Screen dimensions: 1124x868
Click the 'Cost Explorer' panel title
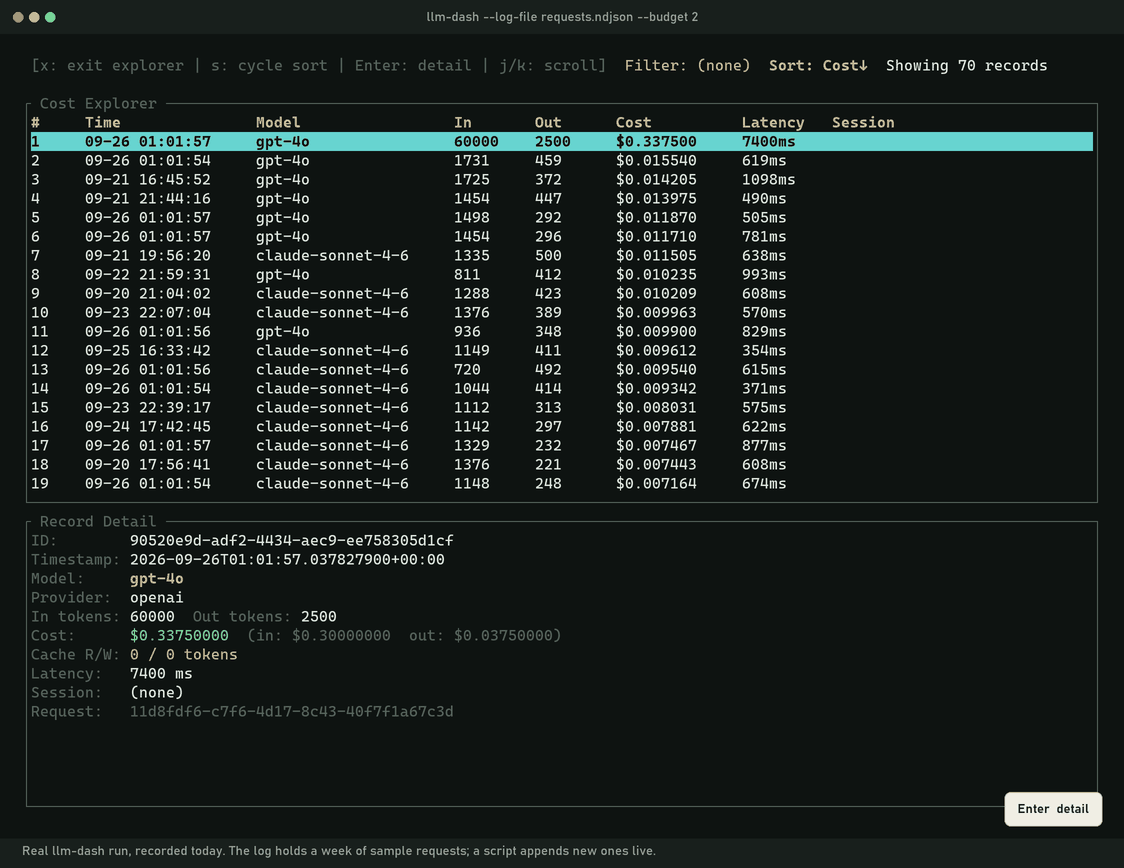98,103
